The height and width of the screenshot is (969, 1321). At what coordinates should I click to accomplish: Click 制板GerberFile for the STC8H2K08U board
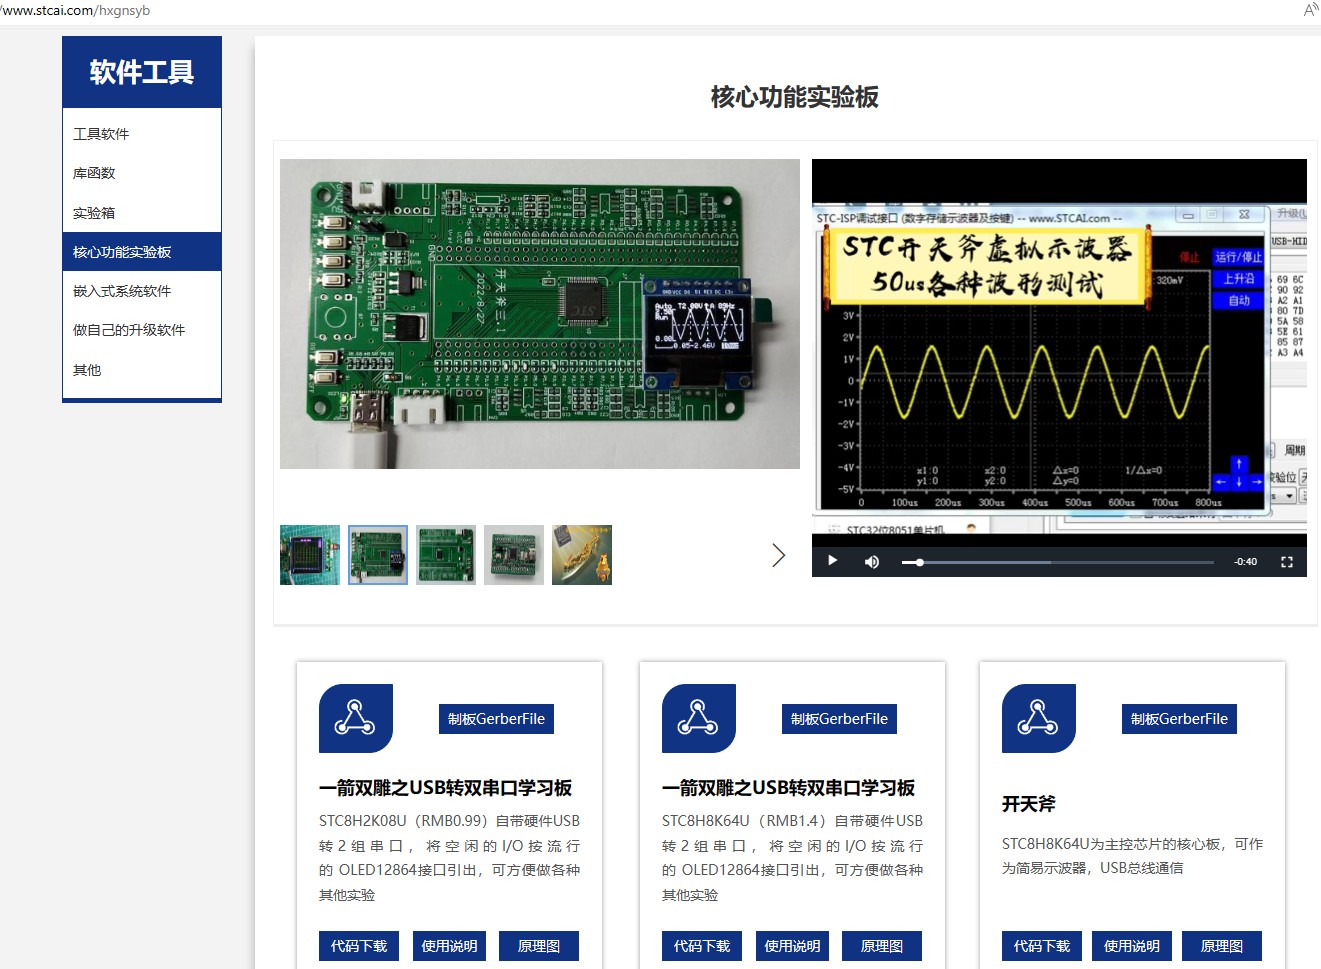click(496, 719)
